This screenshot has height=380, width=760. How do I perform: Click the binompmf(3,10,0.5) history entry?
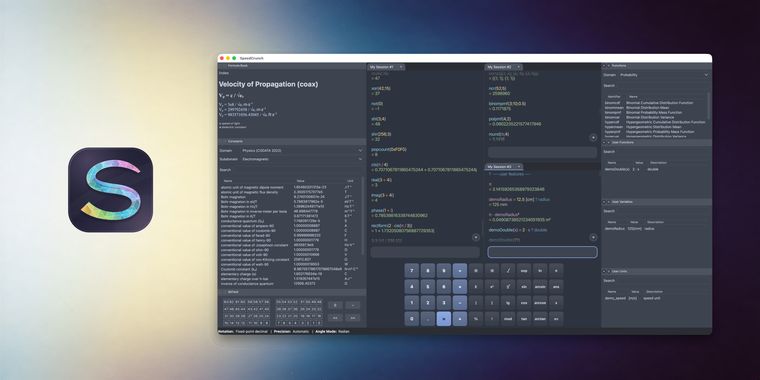coord(508,104)
